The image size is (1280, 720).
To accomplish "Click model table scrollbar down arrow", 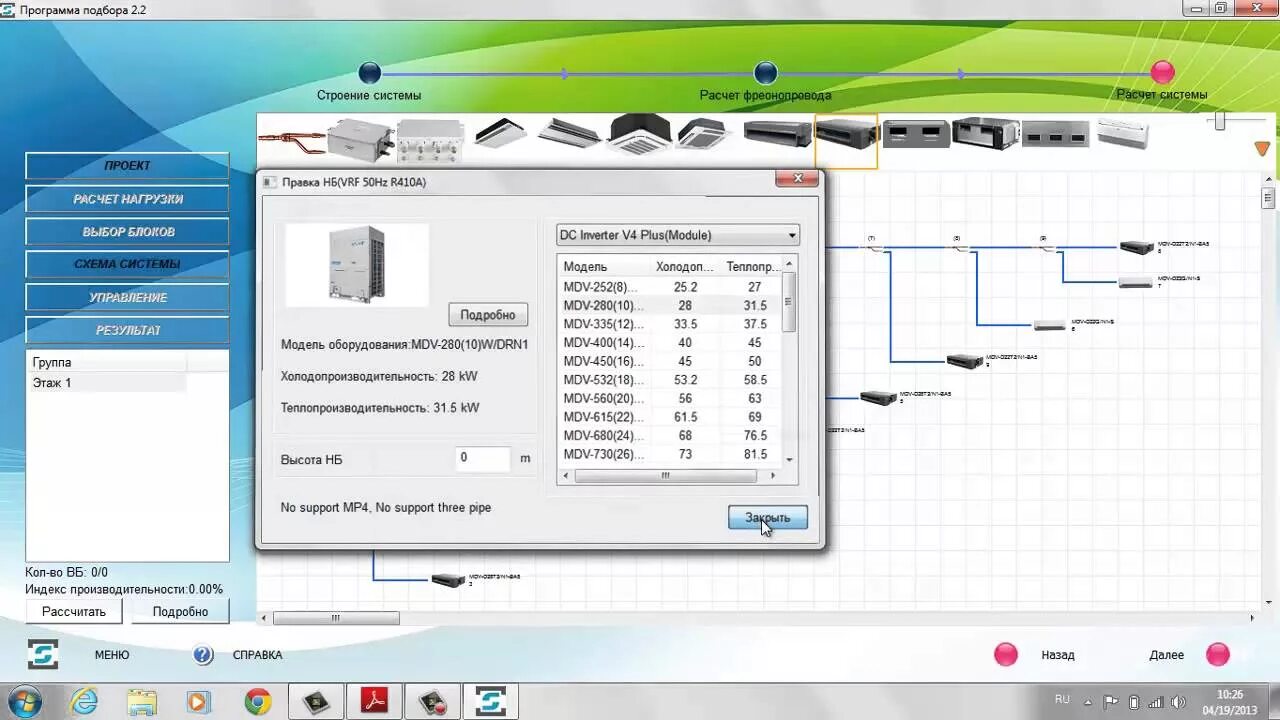I will 789,459.
